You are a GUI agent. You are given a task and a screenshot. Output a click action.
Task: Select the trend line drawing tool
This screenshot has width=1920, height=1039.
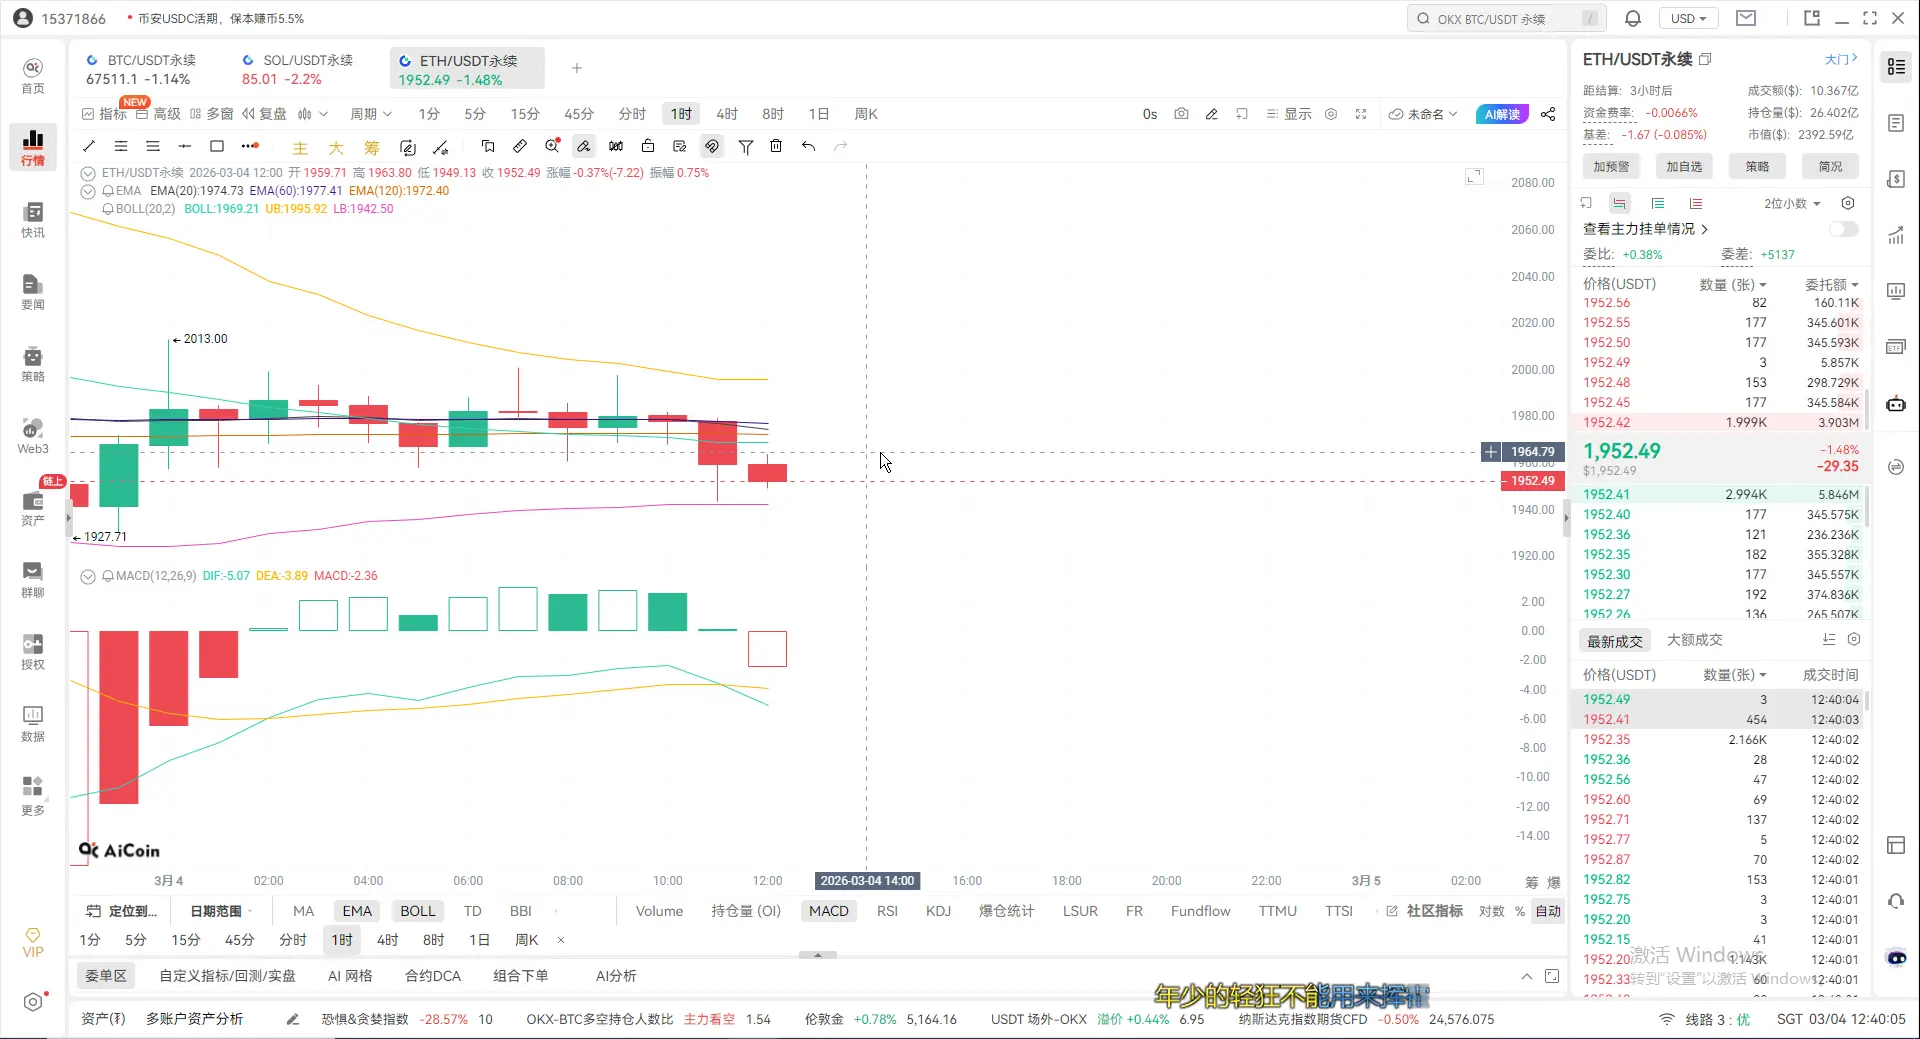pyautogui.click(x=89, y=146)
